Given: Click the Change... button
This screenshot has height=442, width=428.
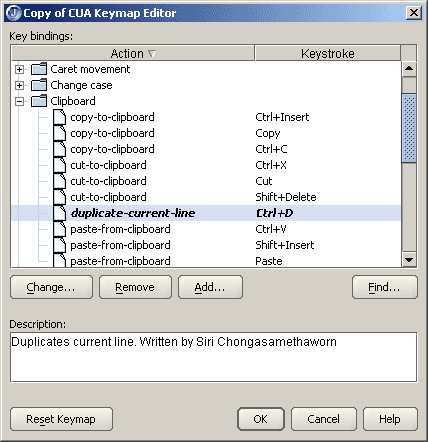Looking at the screenshot, I should click(51, 287).
